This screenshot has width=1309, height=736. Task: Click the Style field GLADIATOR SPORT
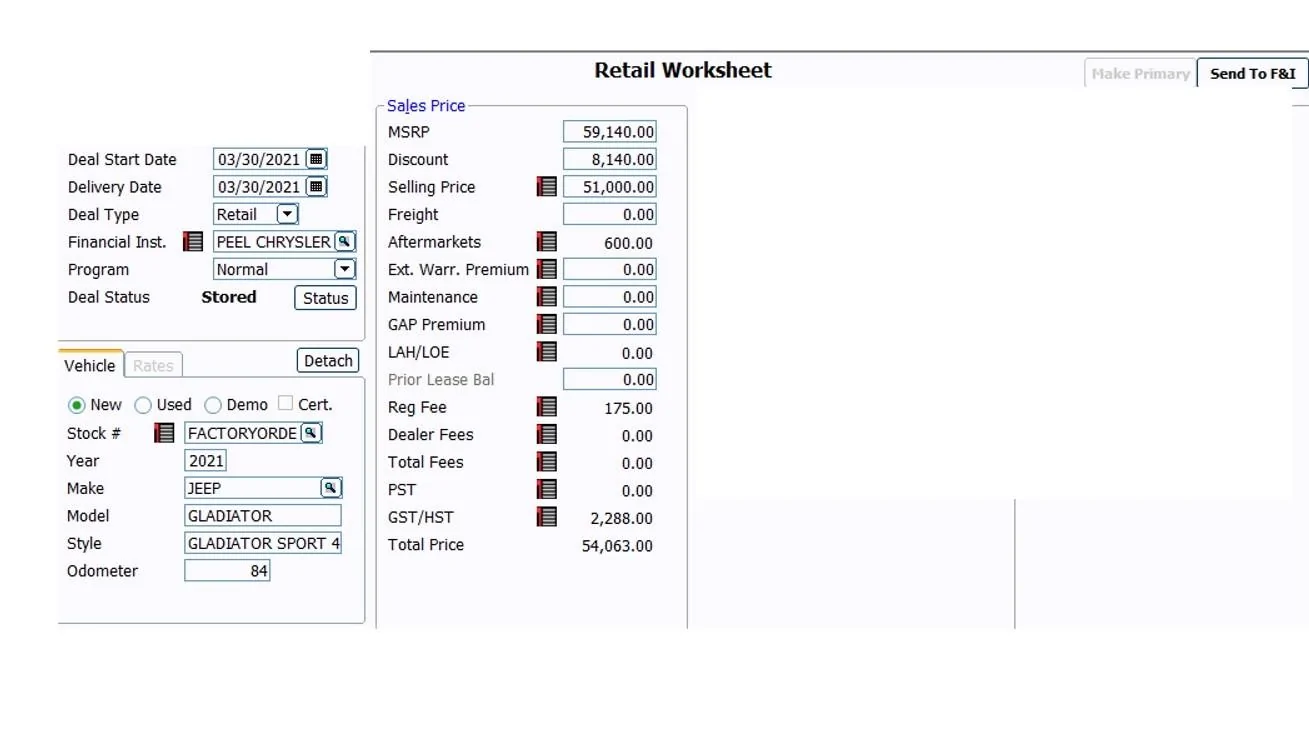(263, 543)
